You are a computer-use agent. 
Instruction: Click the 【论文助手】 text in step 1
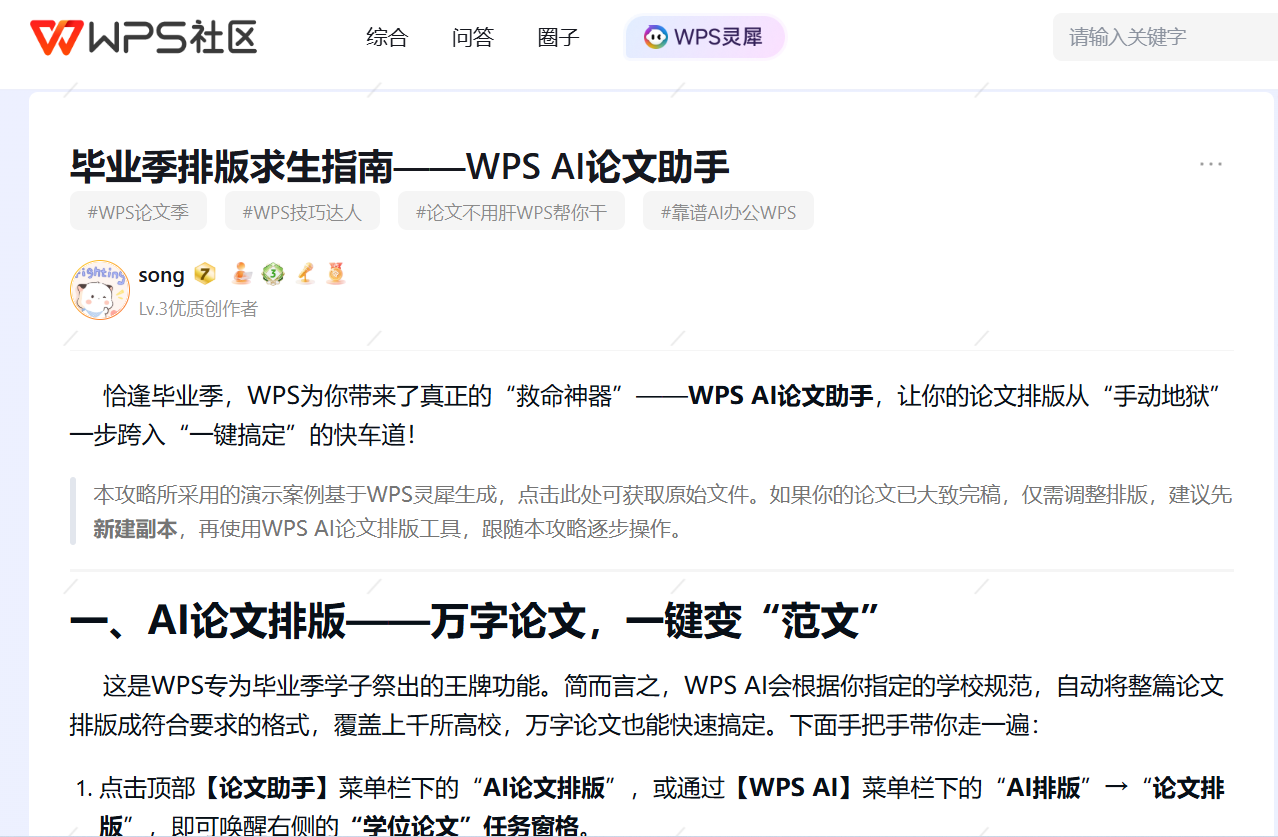tap(267, 788)
